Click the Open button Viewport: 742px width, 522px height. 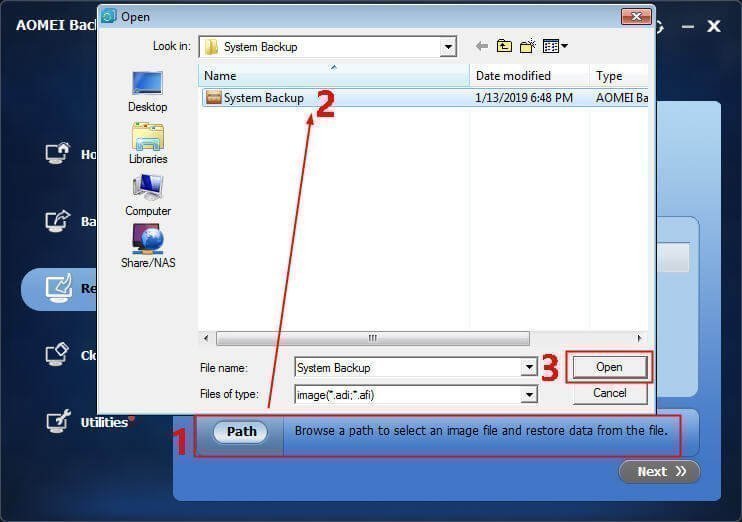click(x=610, y=367)
